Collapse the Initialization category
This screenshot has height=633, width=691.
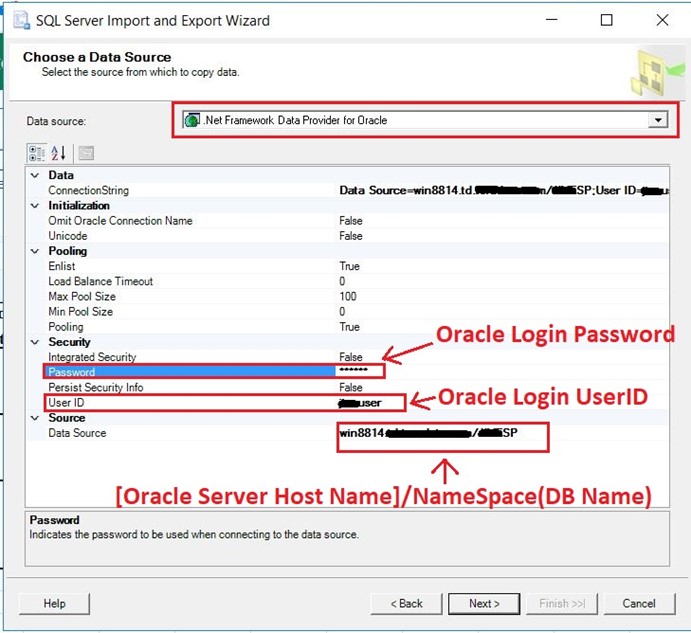coord(35,206)
